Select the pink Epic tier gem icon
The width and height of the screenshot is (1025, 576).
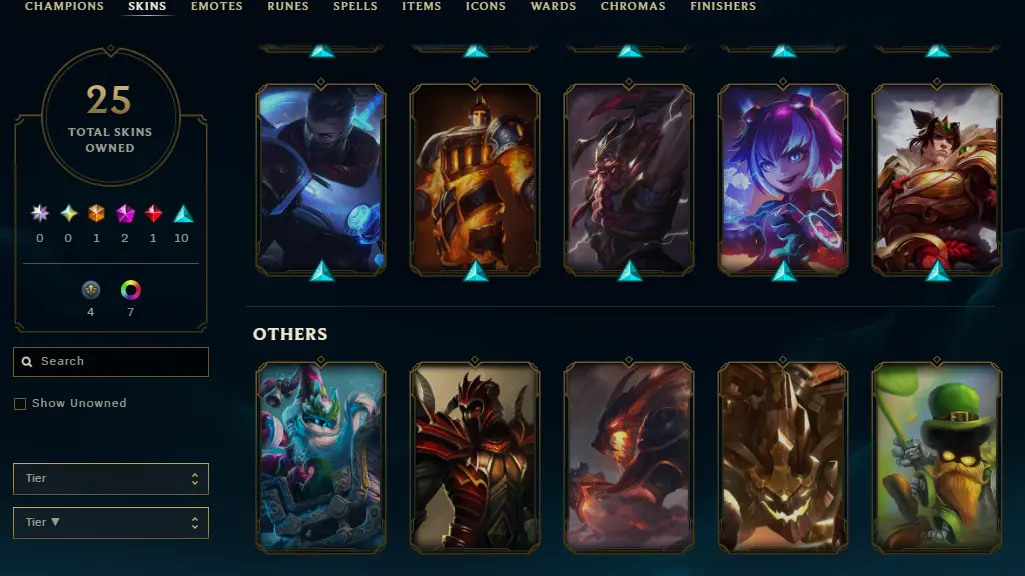coord(125,213)
